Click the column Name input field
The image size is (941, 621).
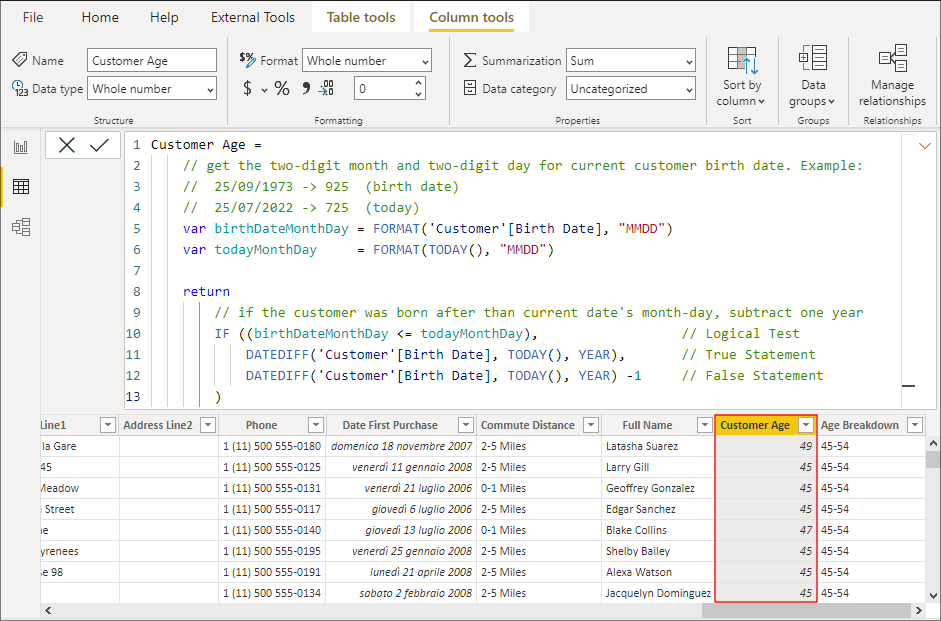[152, 61]
